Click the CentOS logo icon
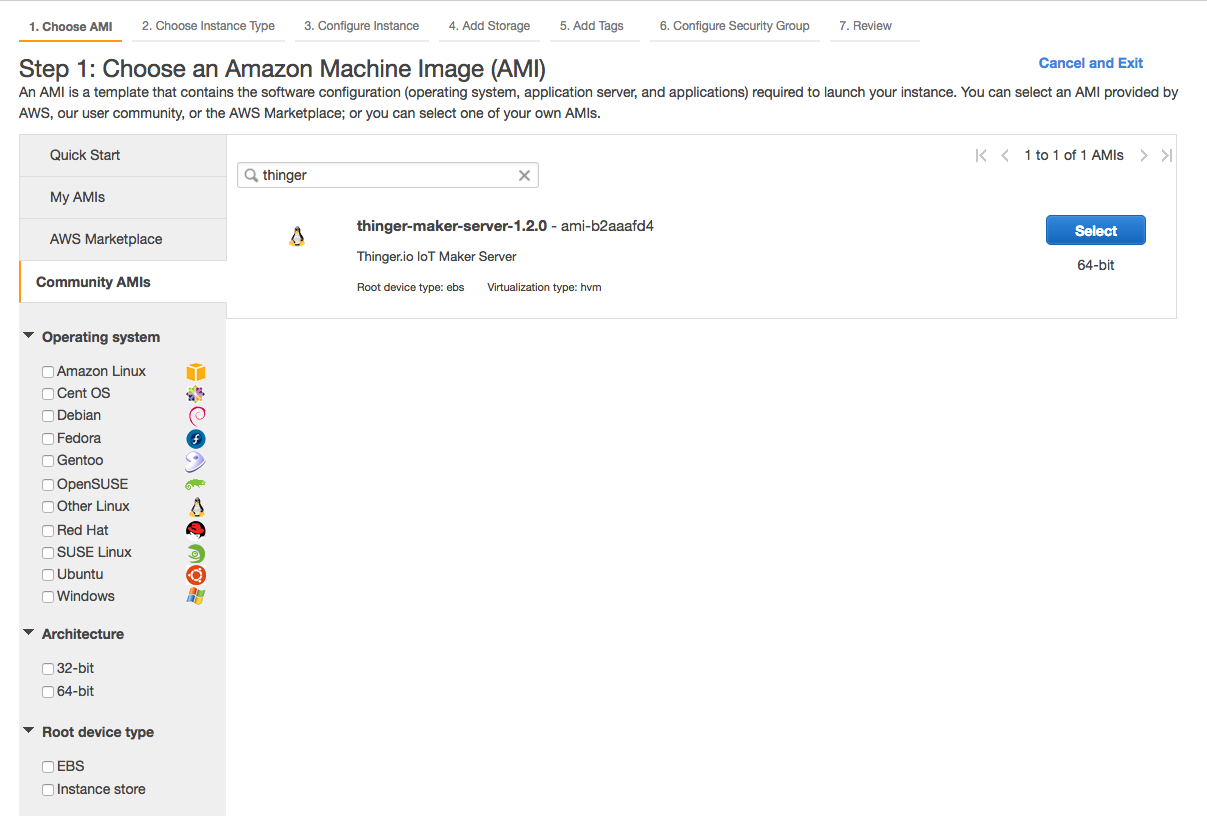This screenshot has width=1207, height=836. 196,394
